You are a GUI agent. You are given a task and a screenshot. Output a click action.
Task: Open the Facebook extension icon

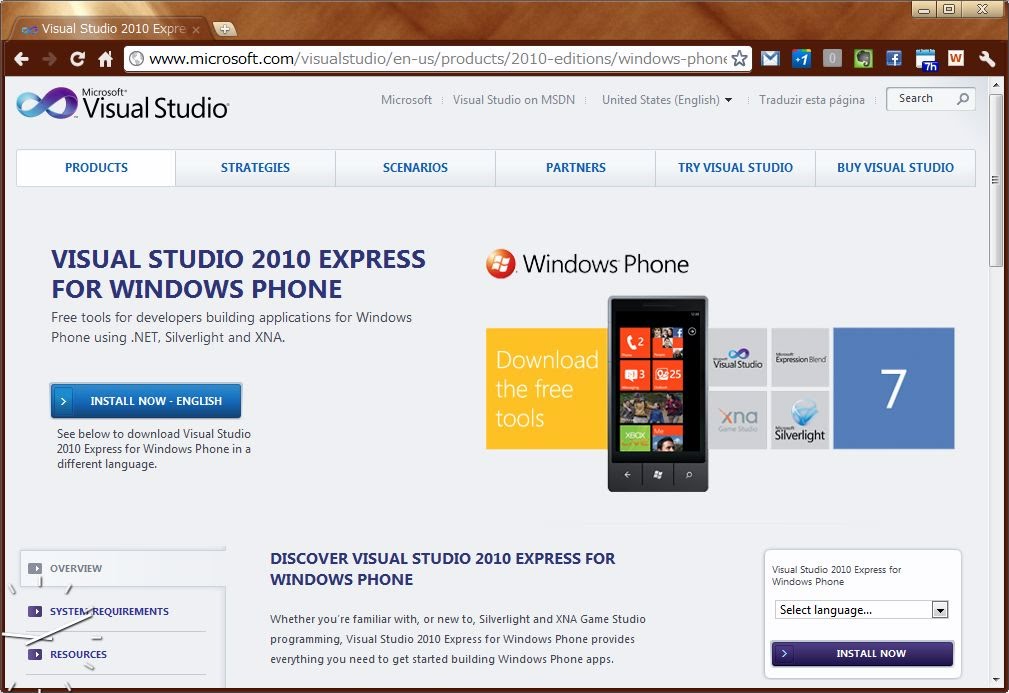(x=894, y=59)
